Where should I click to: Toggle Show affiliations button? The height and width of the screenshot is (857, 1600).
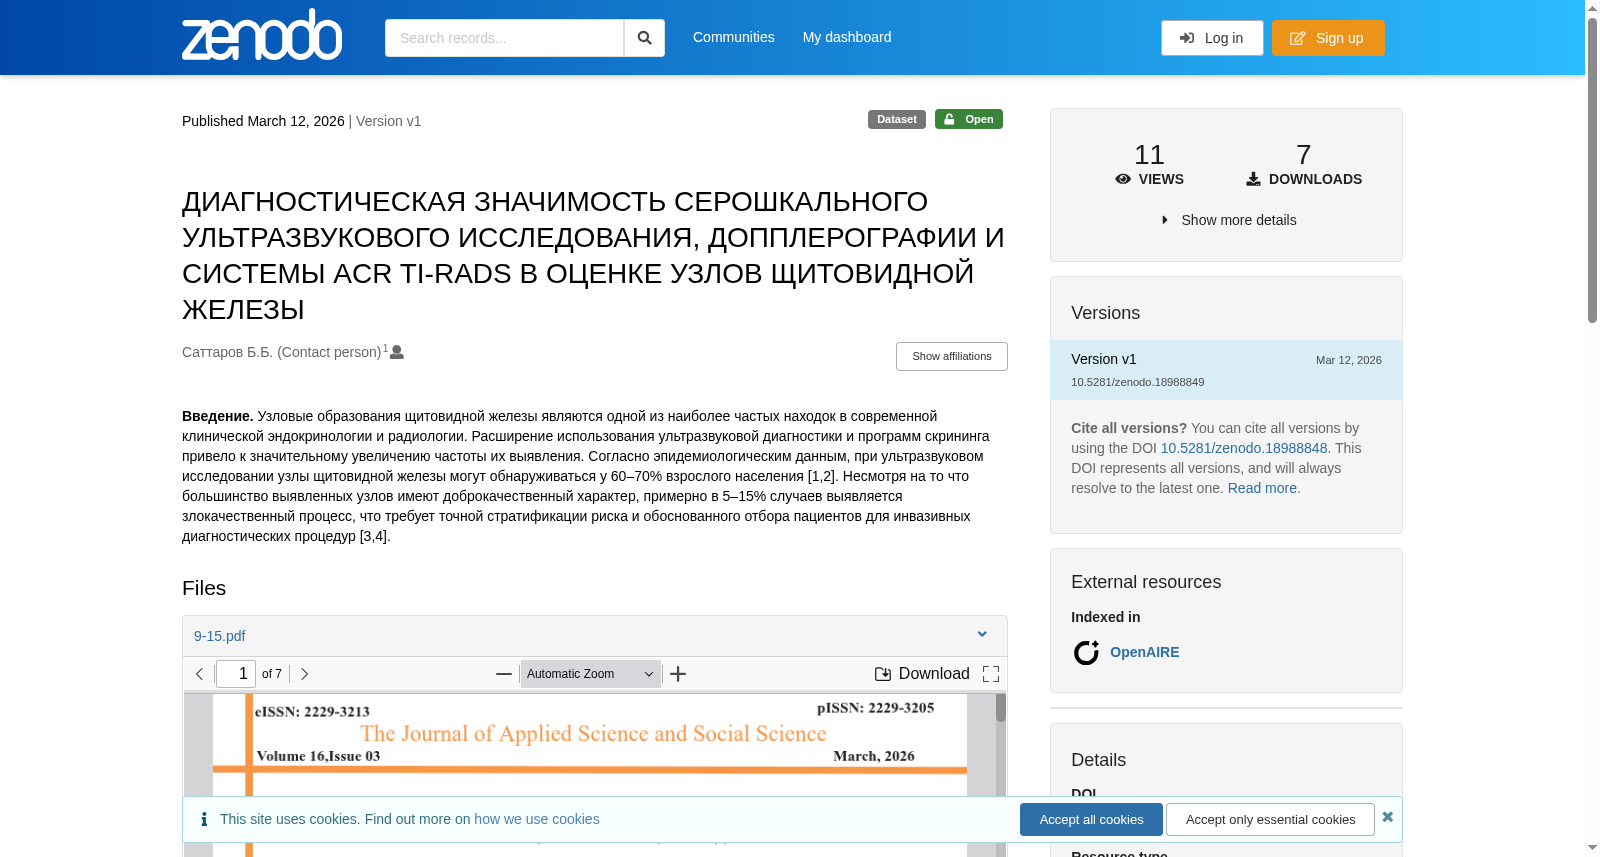click(x=951, y=356)
